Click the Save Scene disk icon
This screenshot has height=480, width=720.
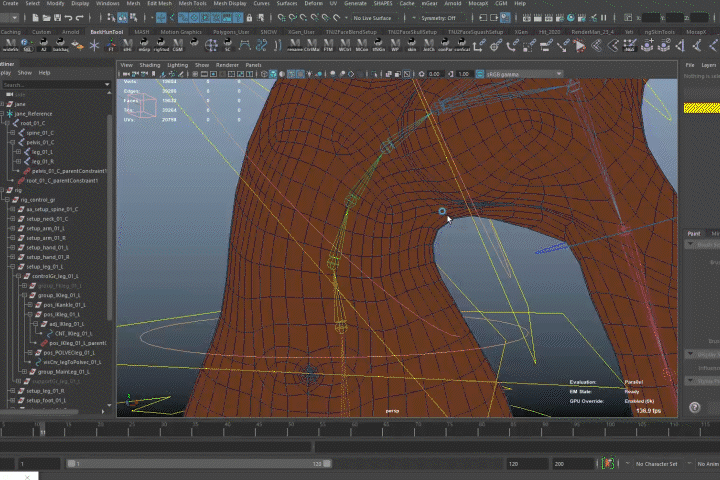point(57,18)
